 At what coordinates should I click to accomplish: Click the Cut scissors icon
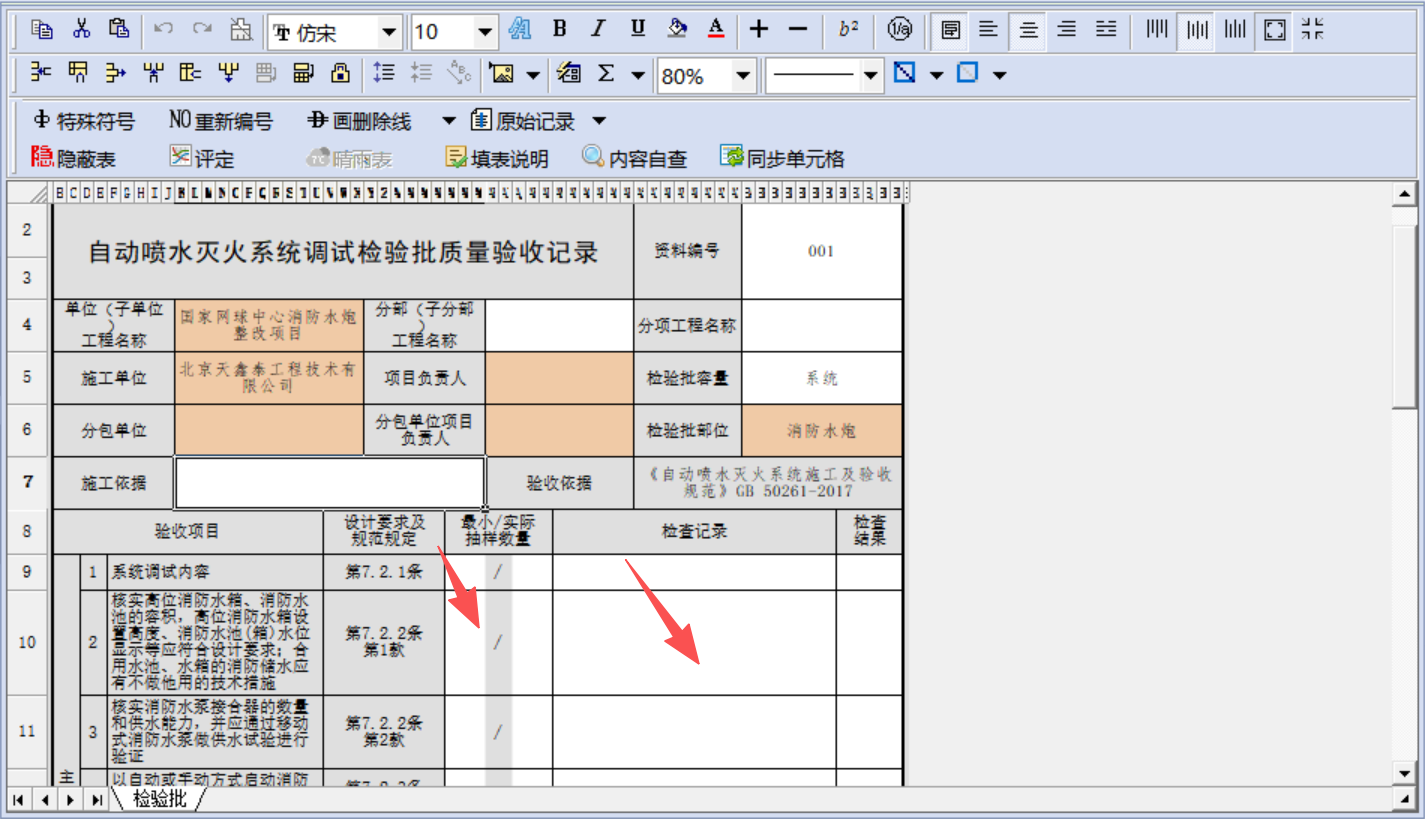click(81, 30)
